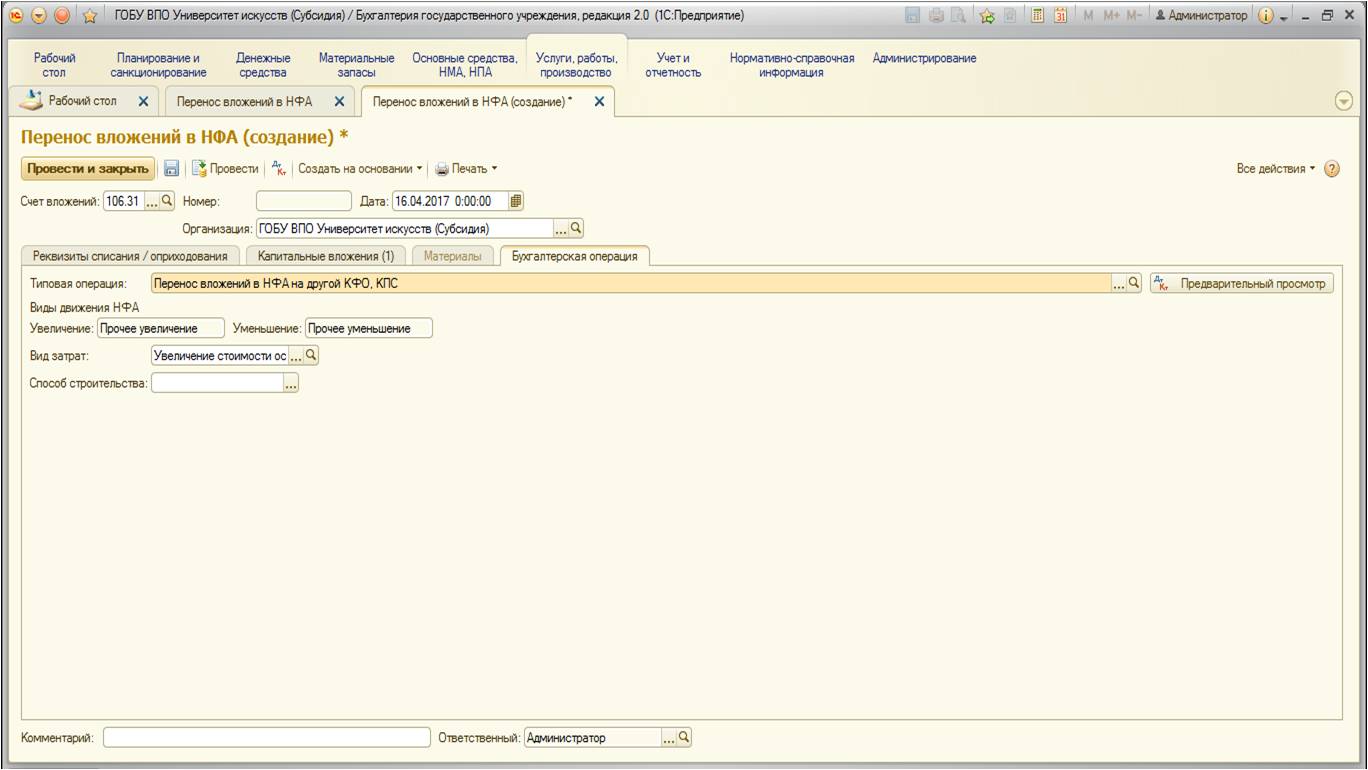This screenshot has height=770, width=1368.
Task: Click the save diskette icon beside Провести и закрыть
Action: point(171,169)
